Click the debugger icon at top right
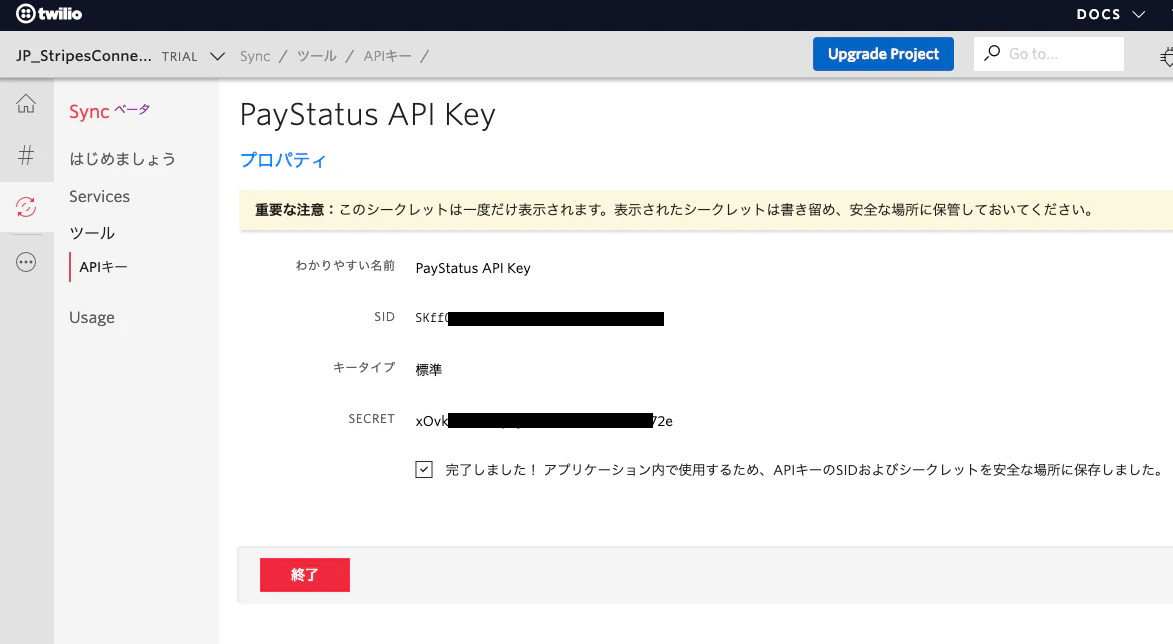 (x=1166, y=56)
